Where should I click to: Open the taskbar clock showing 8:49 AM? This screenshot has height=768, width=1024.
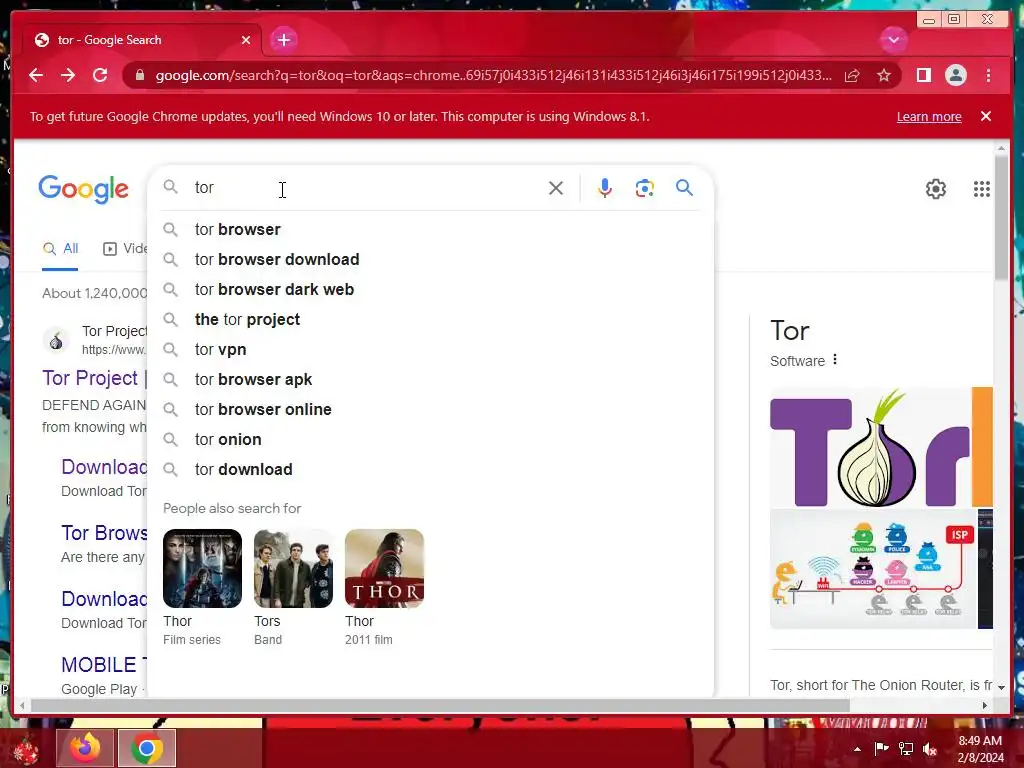[980, 749]
